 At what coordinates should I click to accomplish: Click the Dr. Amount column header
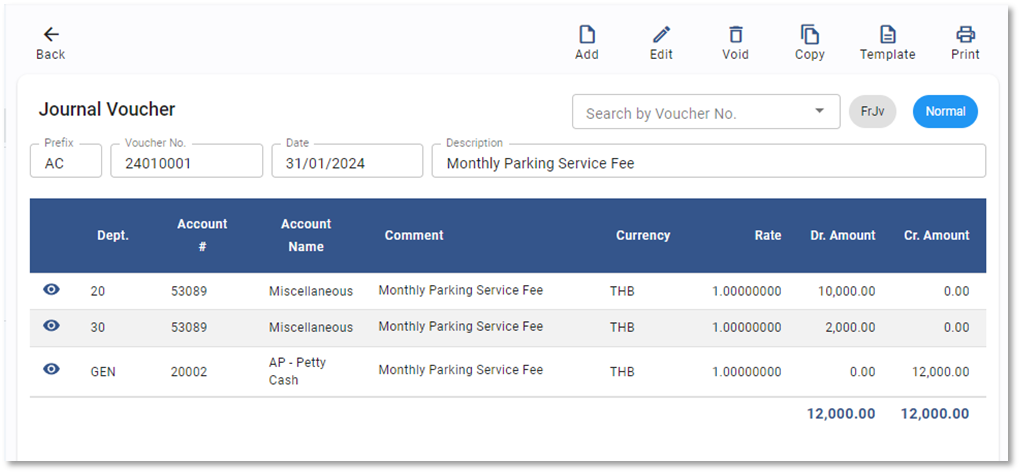pyautogui.click(x=842, y=236)
